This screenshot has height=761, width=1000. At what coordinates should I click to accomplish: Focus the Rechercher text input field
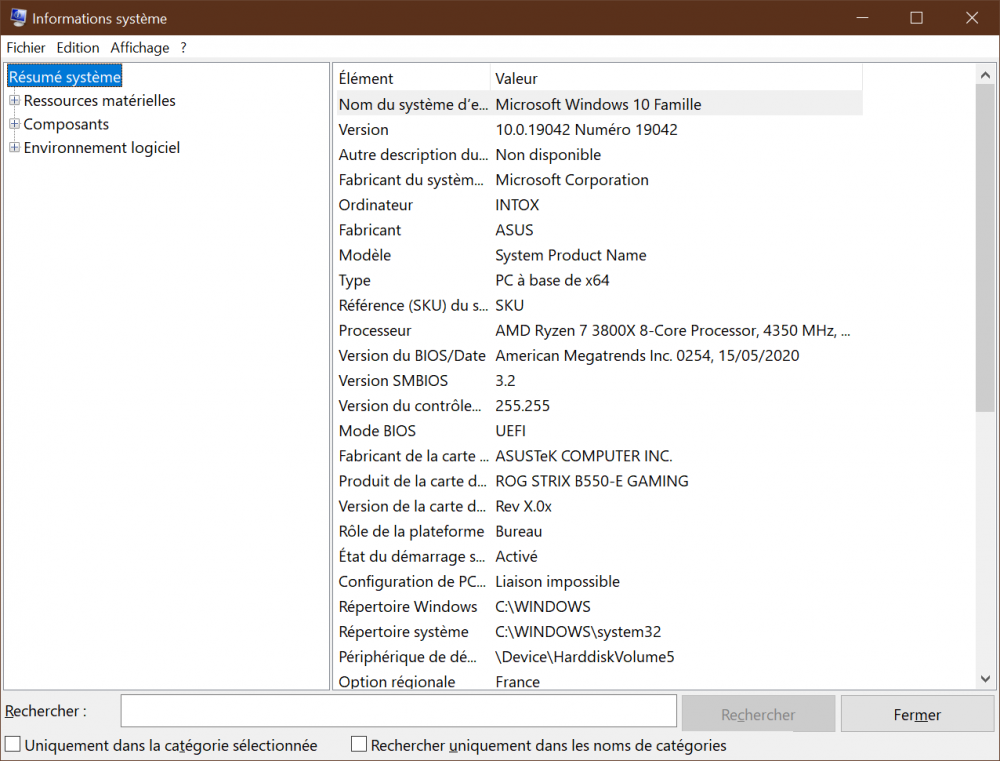pyautogui.click(x=398, y=711)
